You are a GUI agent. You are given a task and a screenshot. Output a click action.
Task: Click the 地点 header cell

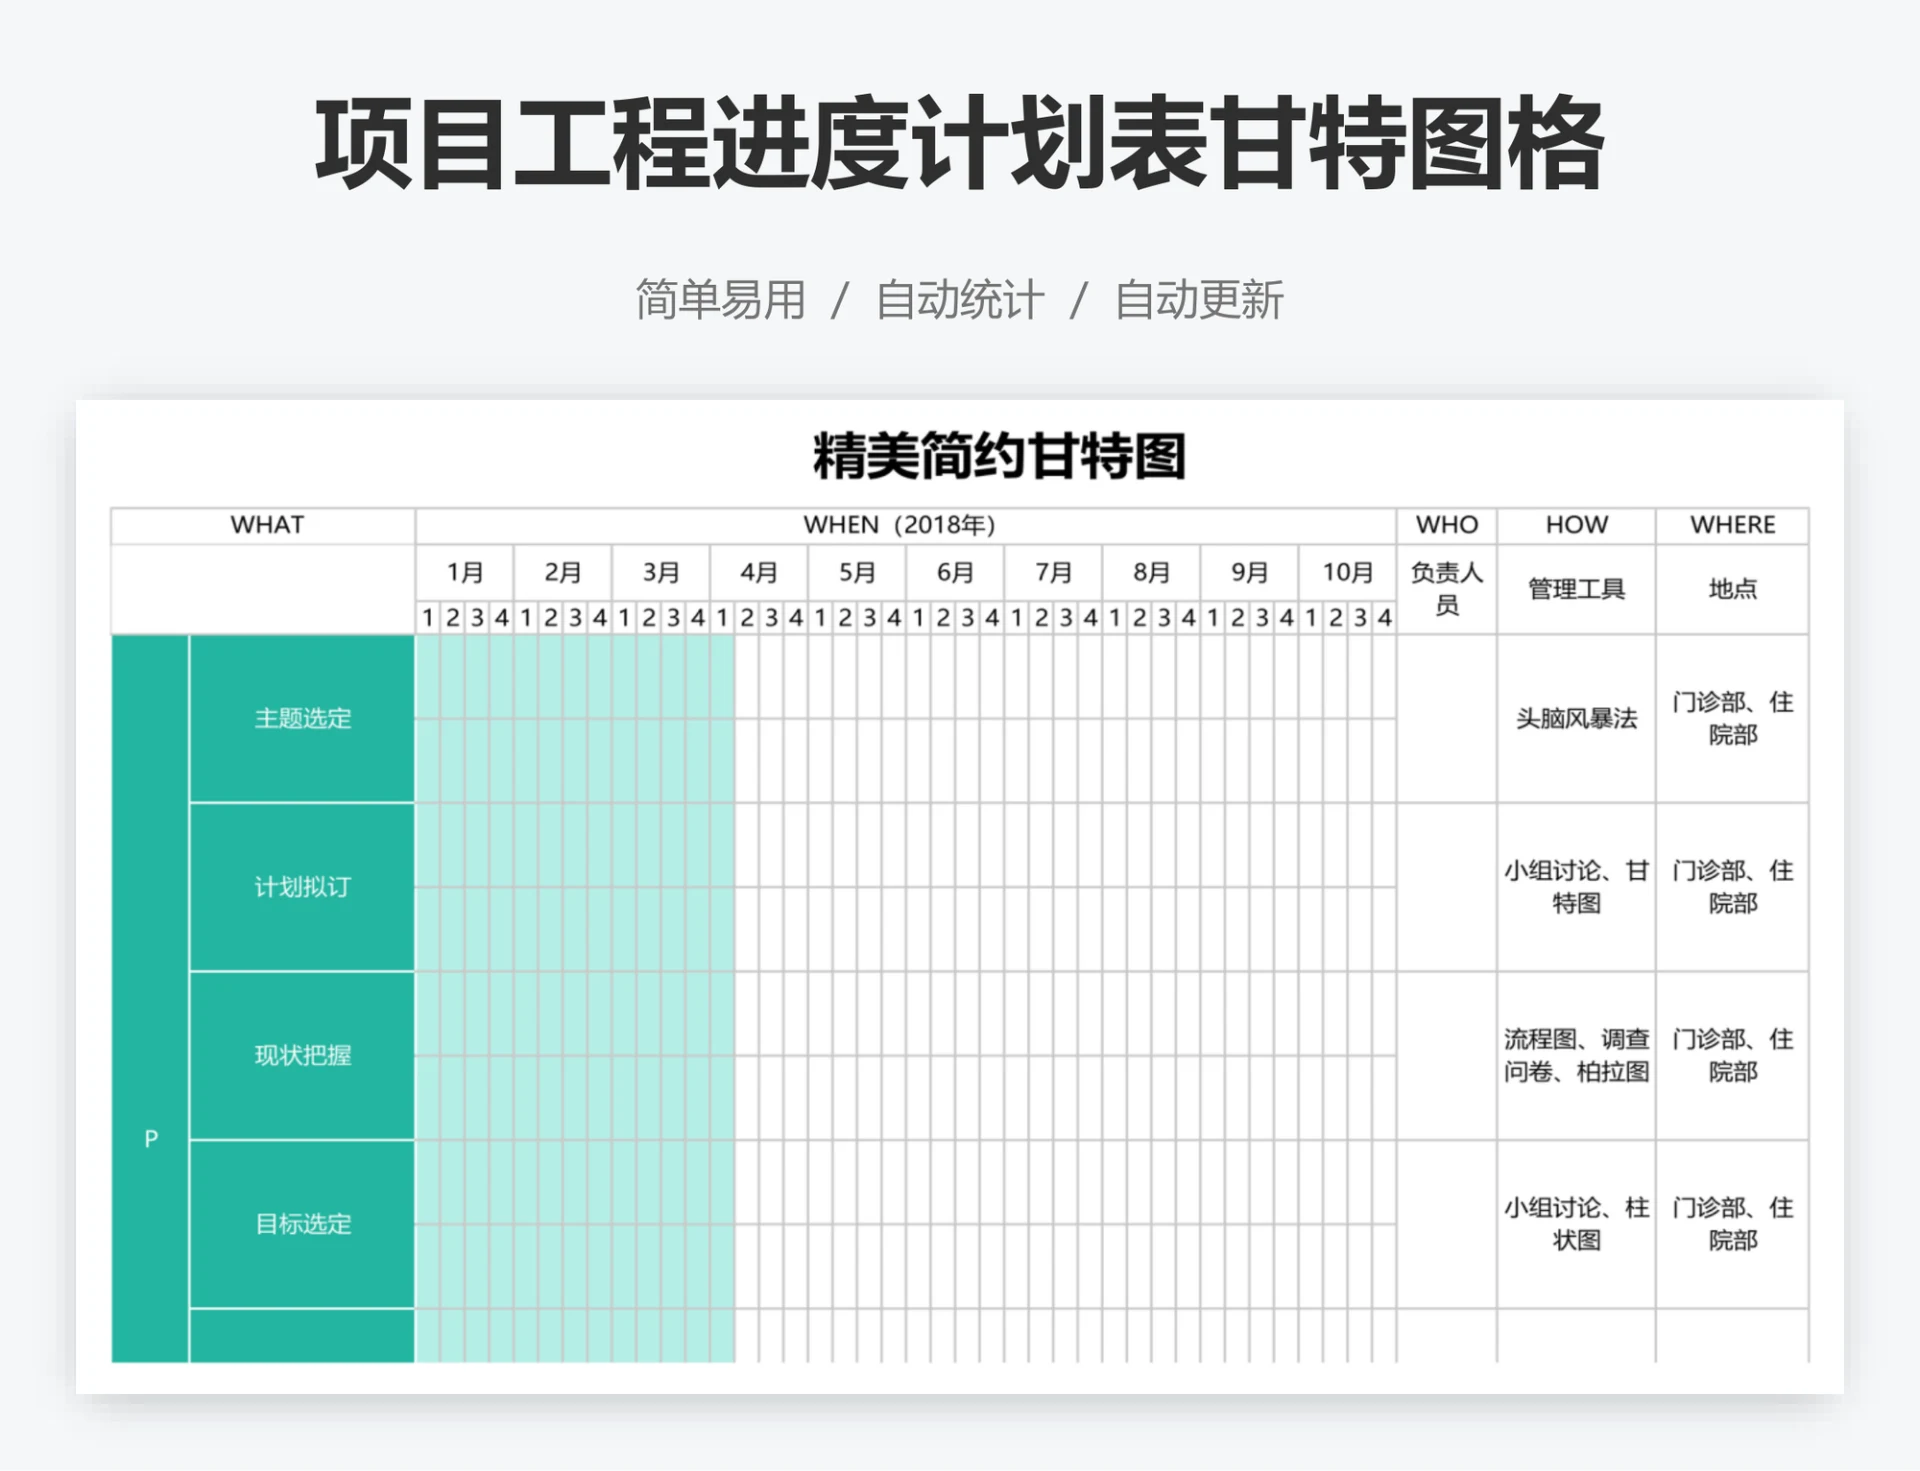click(1732, 590)
